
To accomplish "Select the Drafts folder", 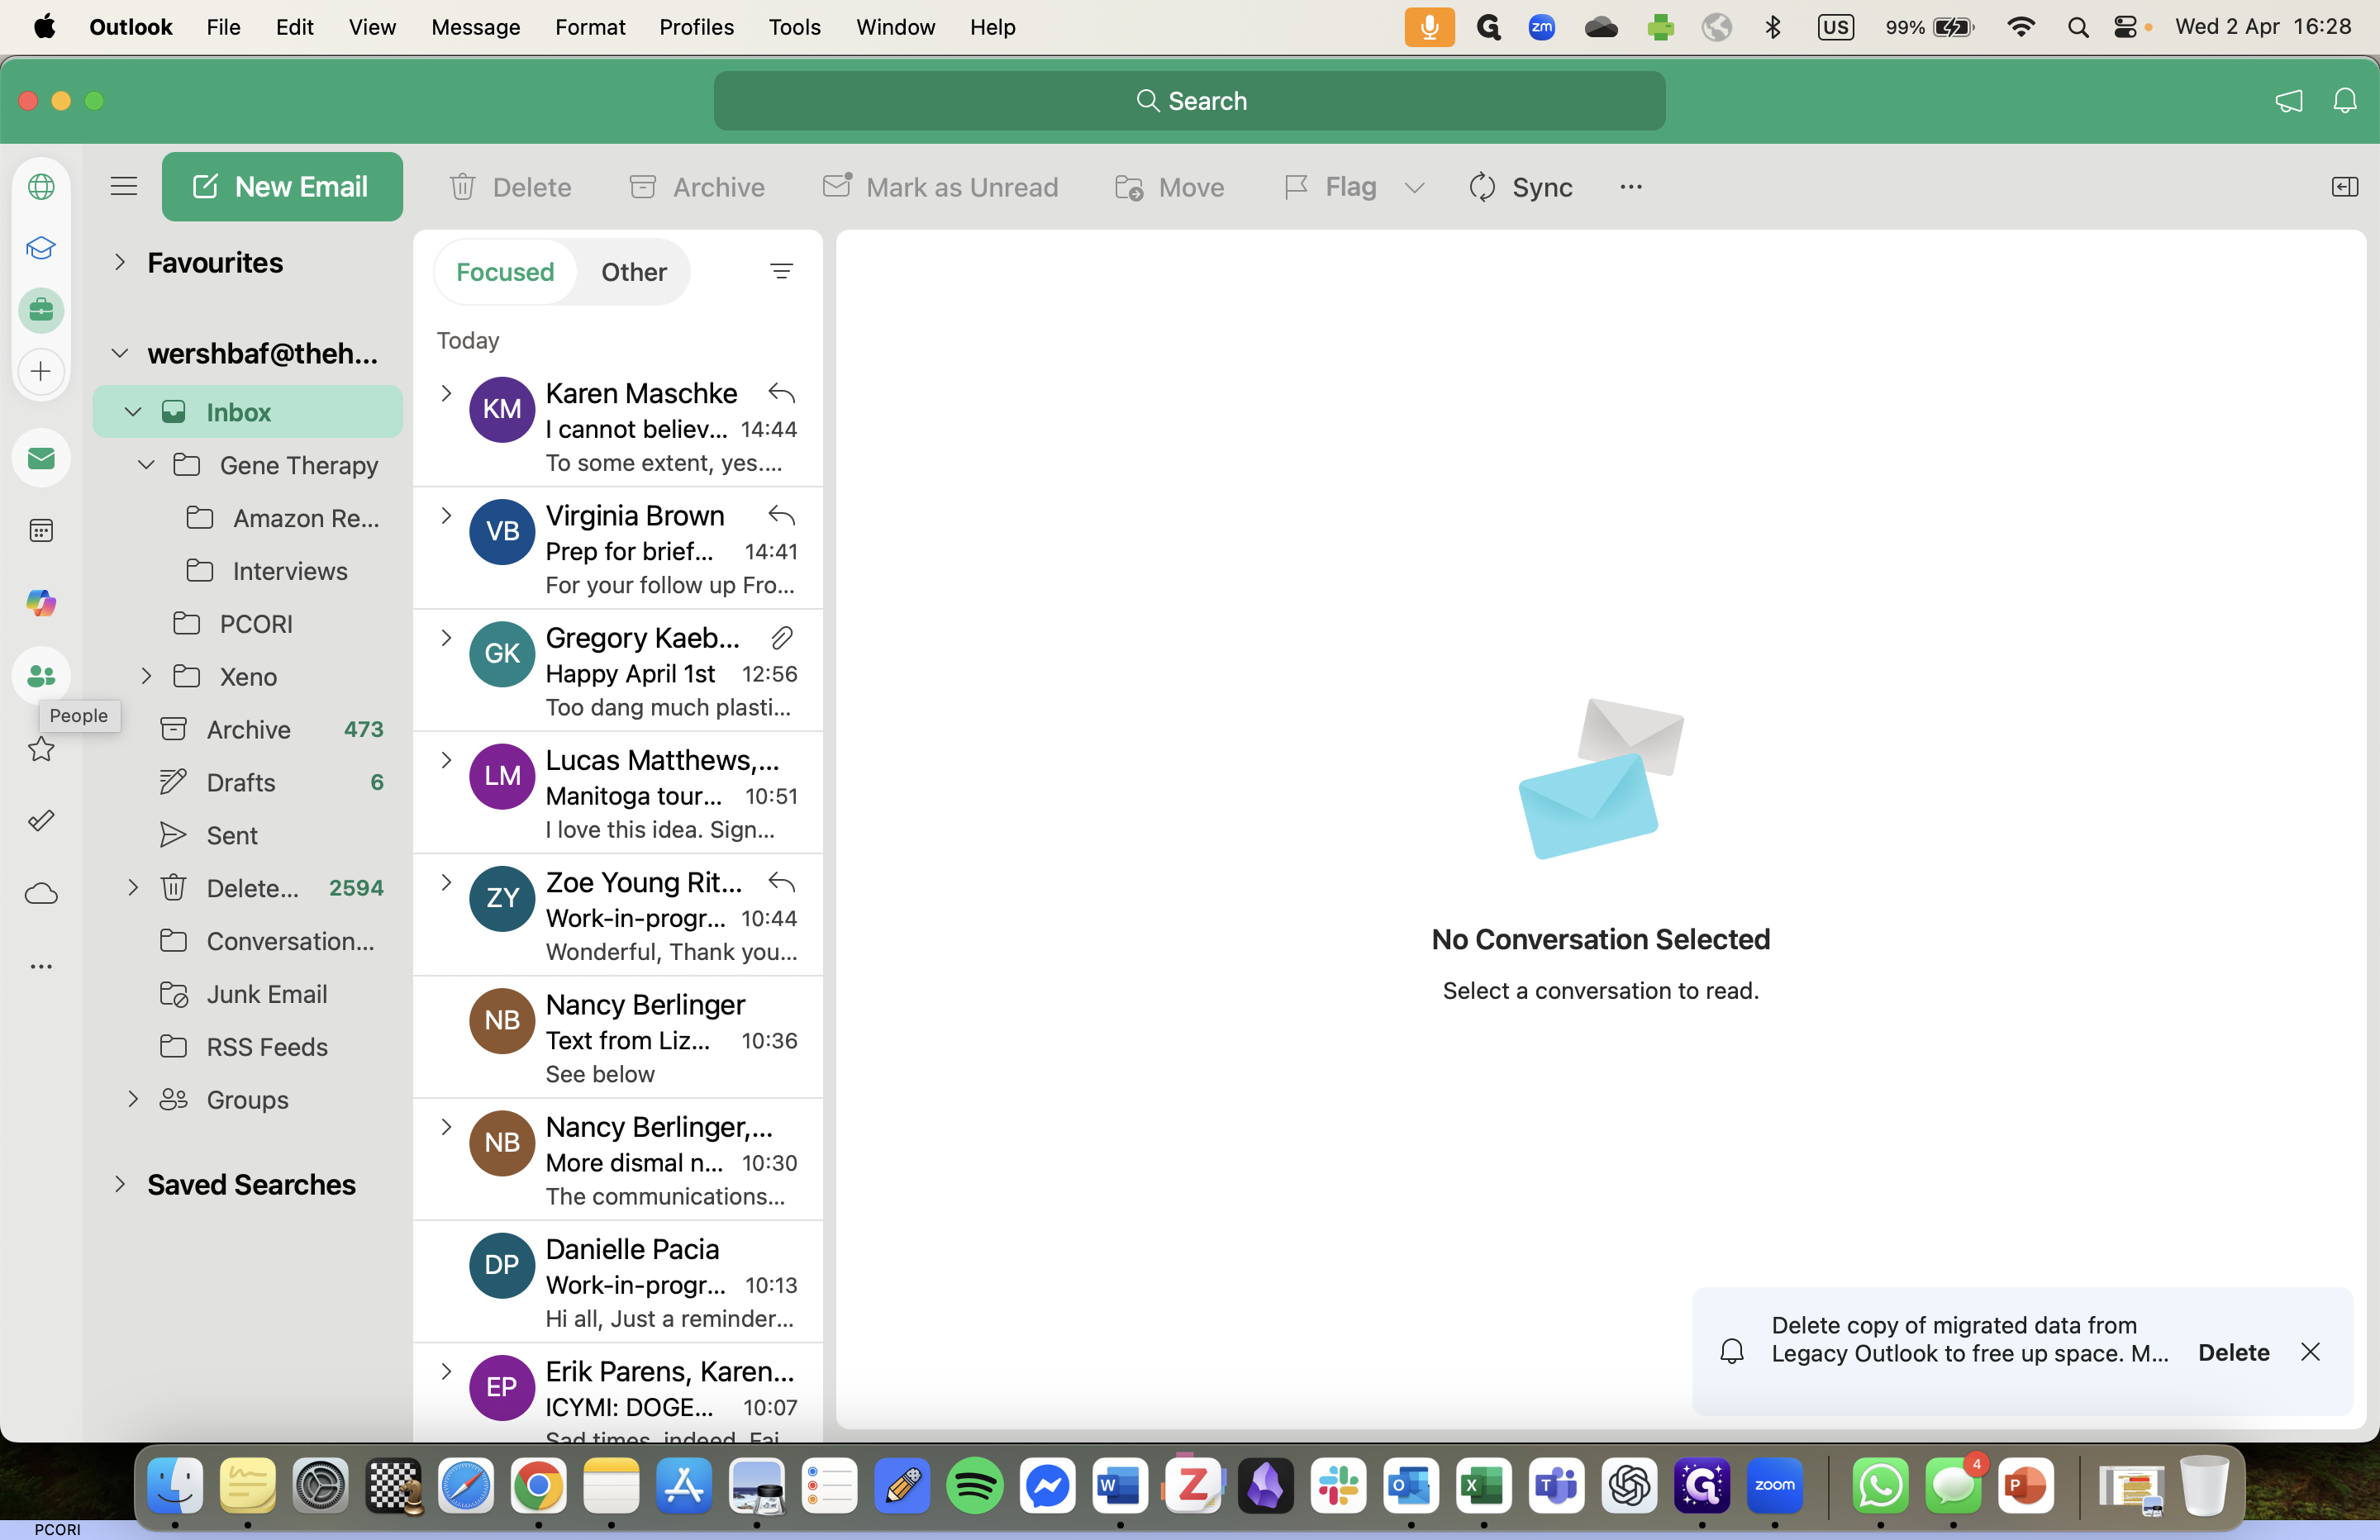I will (248, 783).
